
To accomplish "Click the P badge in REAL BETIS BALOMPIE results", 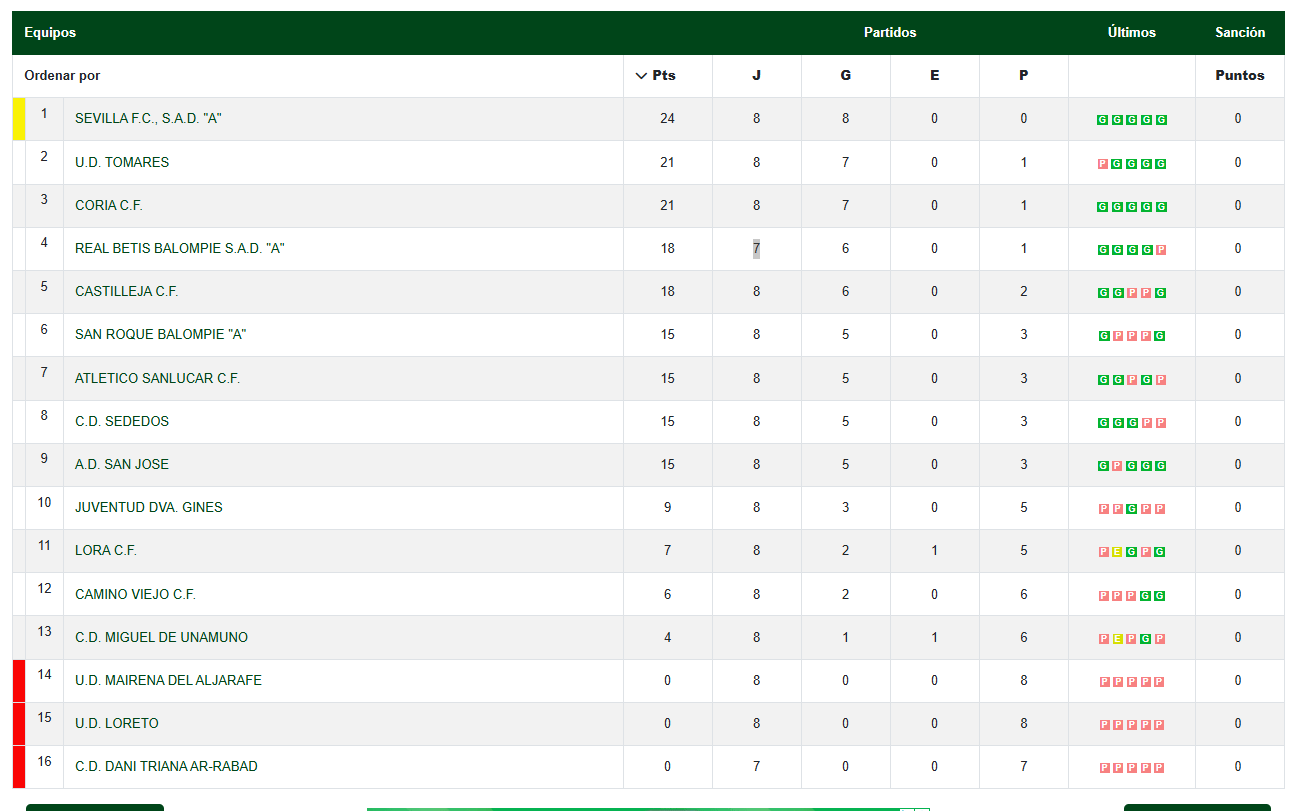I will [x=1161, y=250].
